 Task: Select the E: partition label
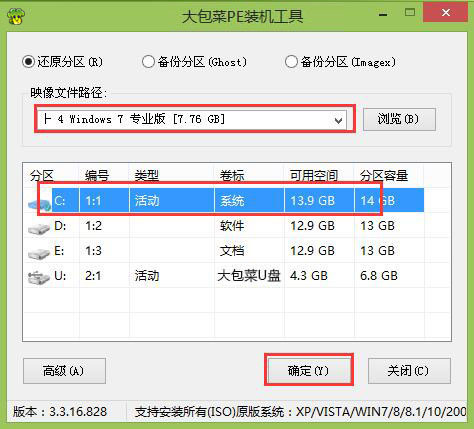(x=59, y=251)
